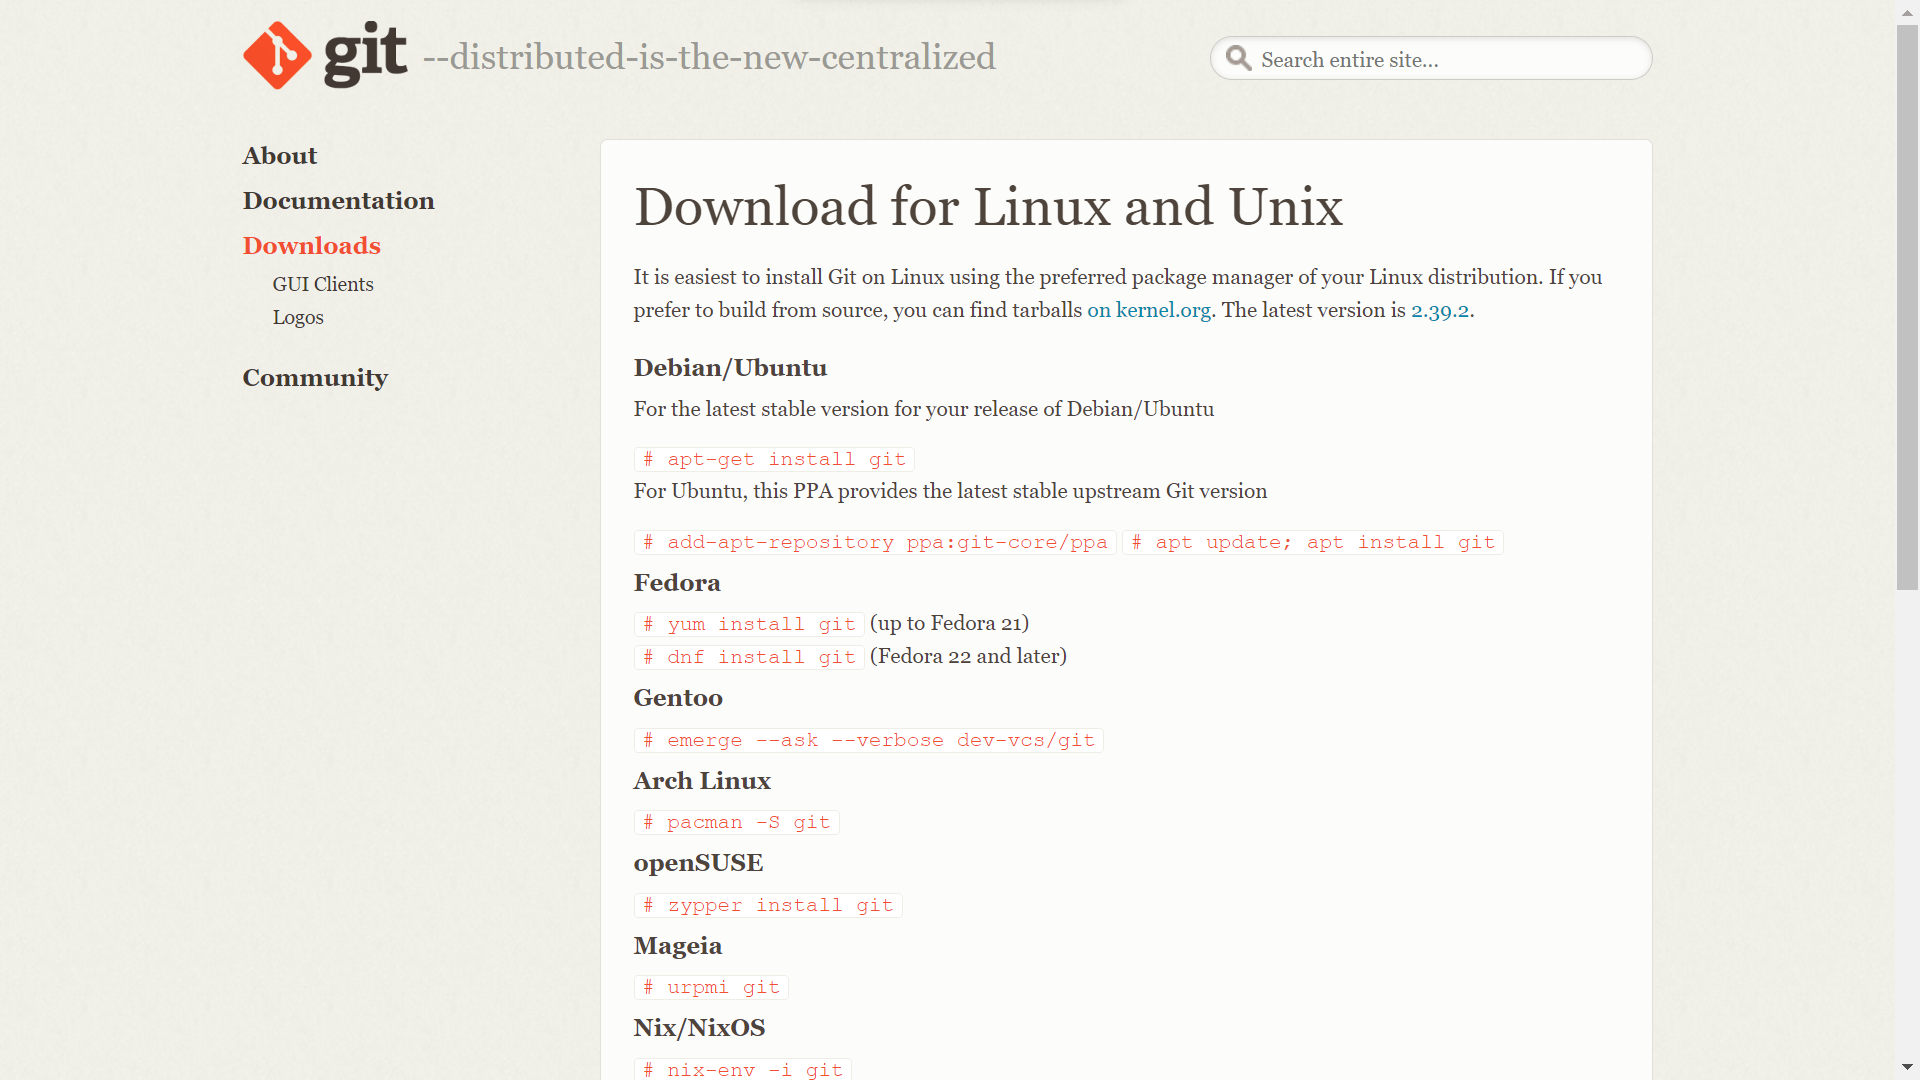Open the 2.39.2 latest version link

click(x=1440, y=310)
